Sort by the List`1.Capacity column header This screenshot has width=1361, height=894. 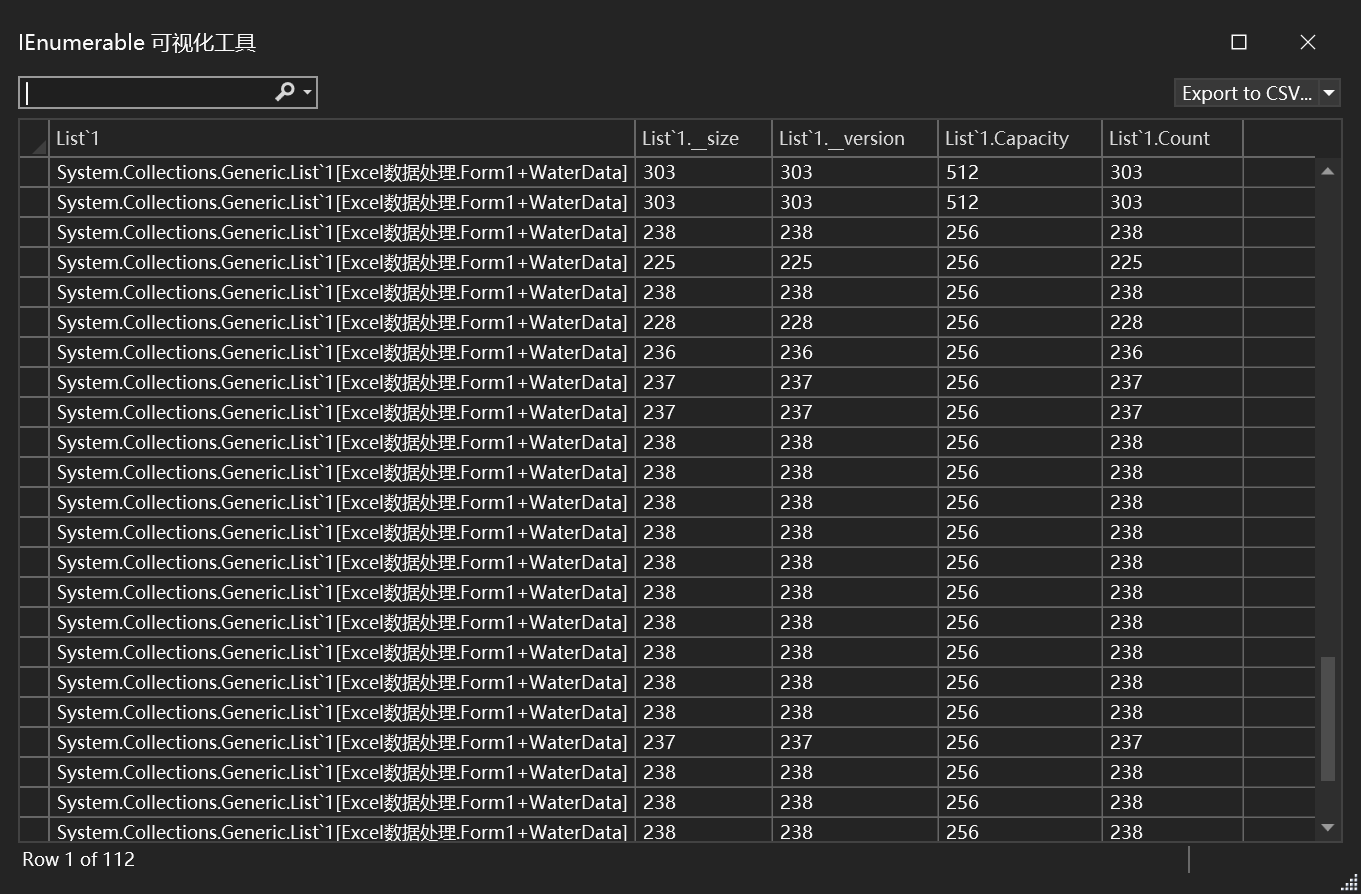tap(1020, 138)
